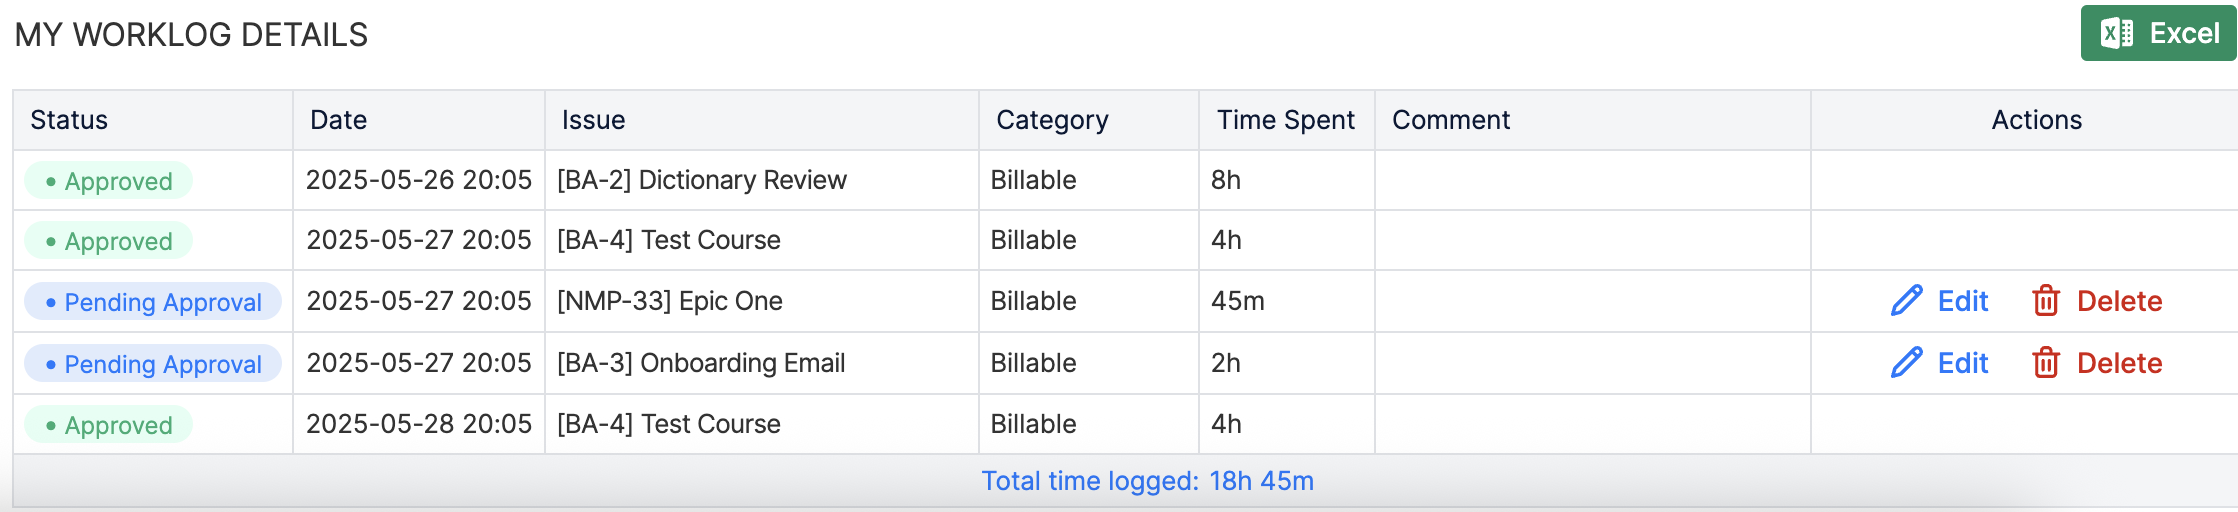Click Edit link in Epic One row
This screenshot has width=2238, height=512.
coord(1962,301)
